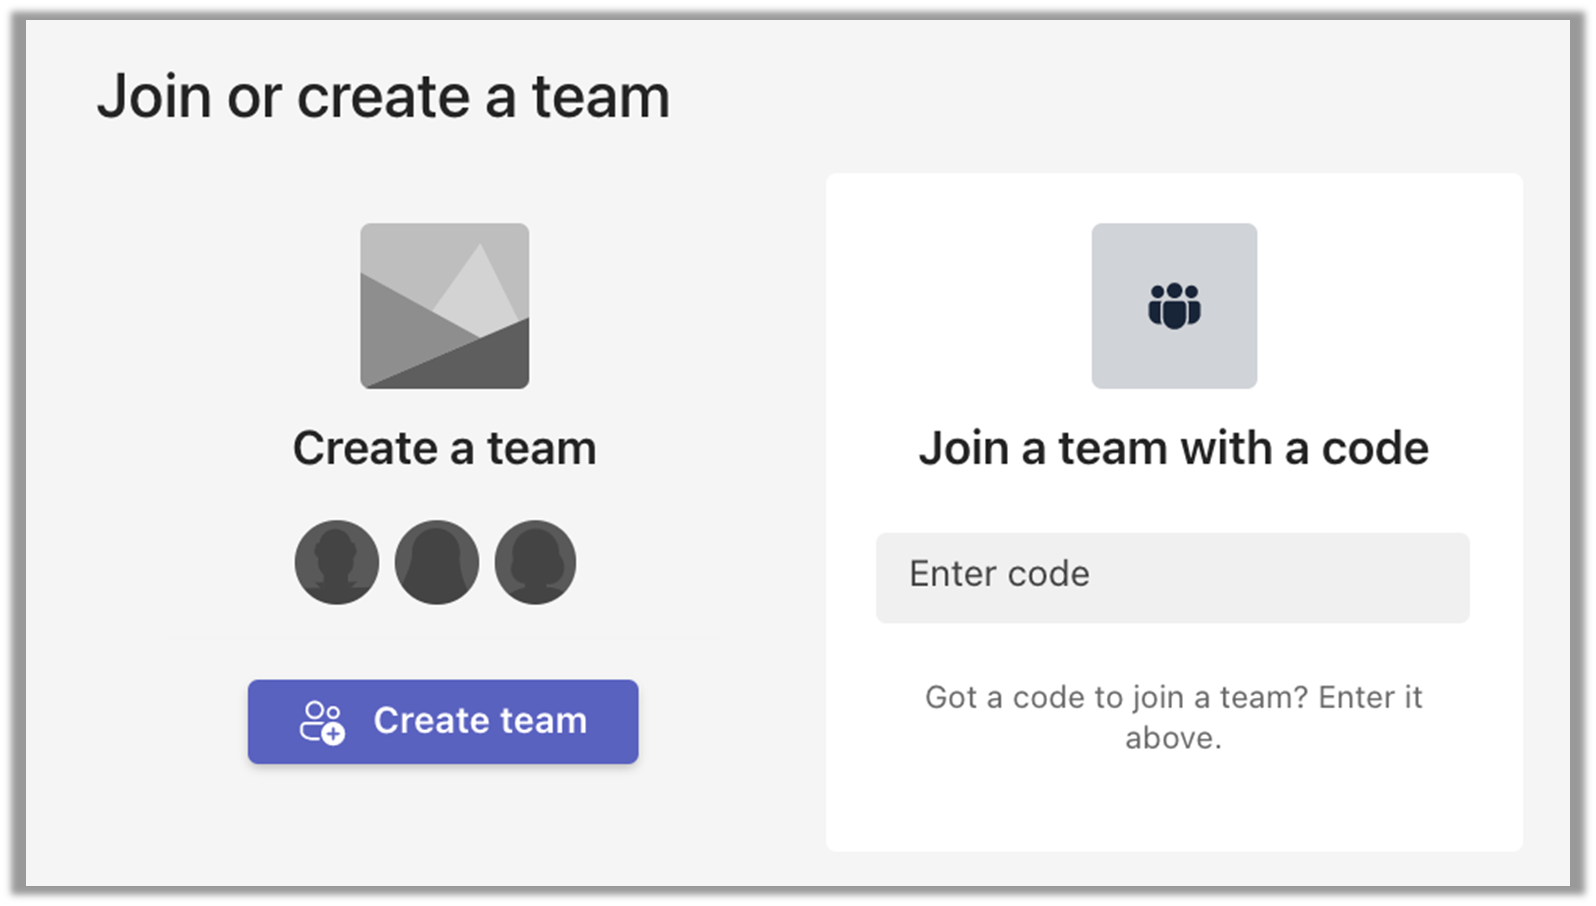This screenshot has height=906, width=1596.
Task: Click the "Join a team with a code" heading
Action: coord(1173,448)
